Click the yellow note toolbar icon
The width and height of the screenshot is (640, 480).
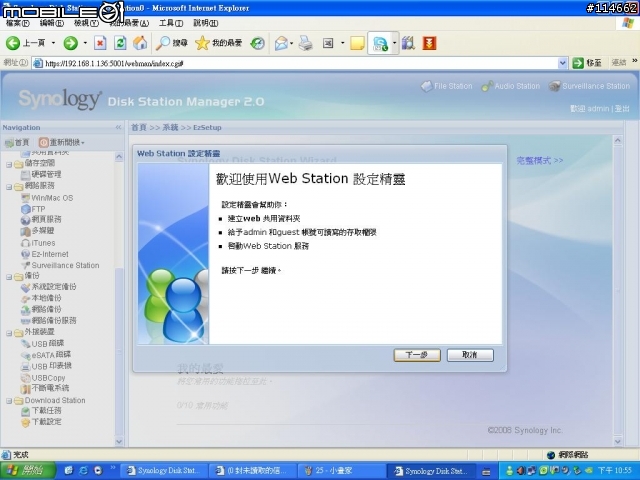click(x=357, y=43)
